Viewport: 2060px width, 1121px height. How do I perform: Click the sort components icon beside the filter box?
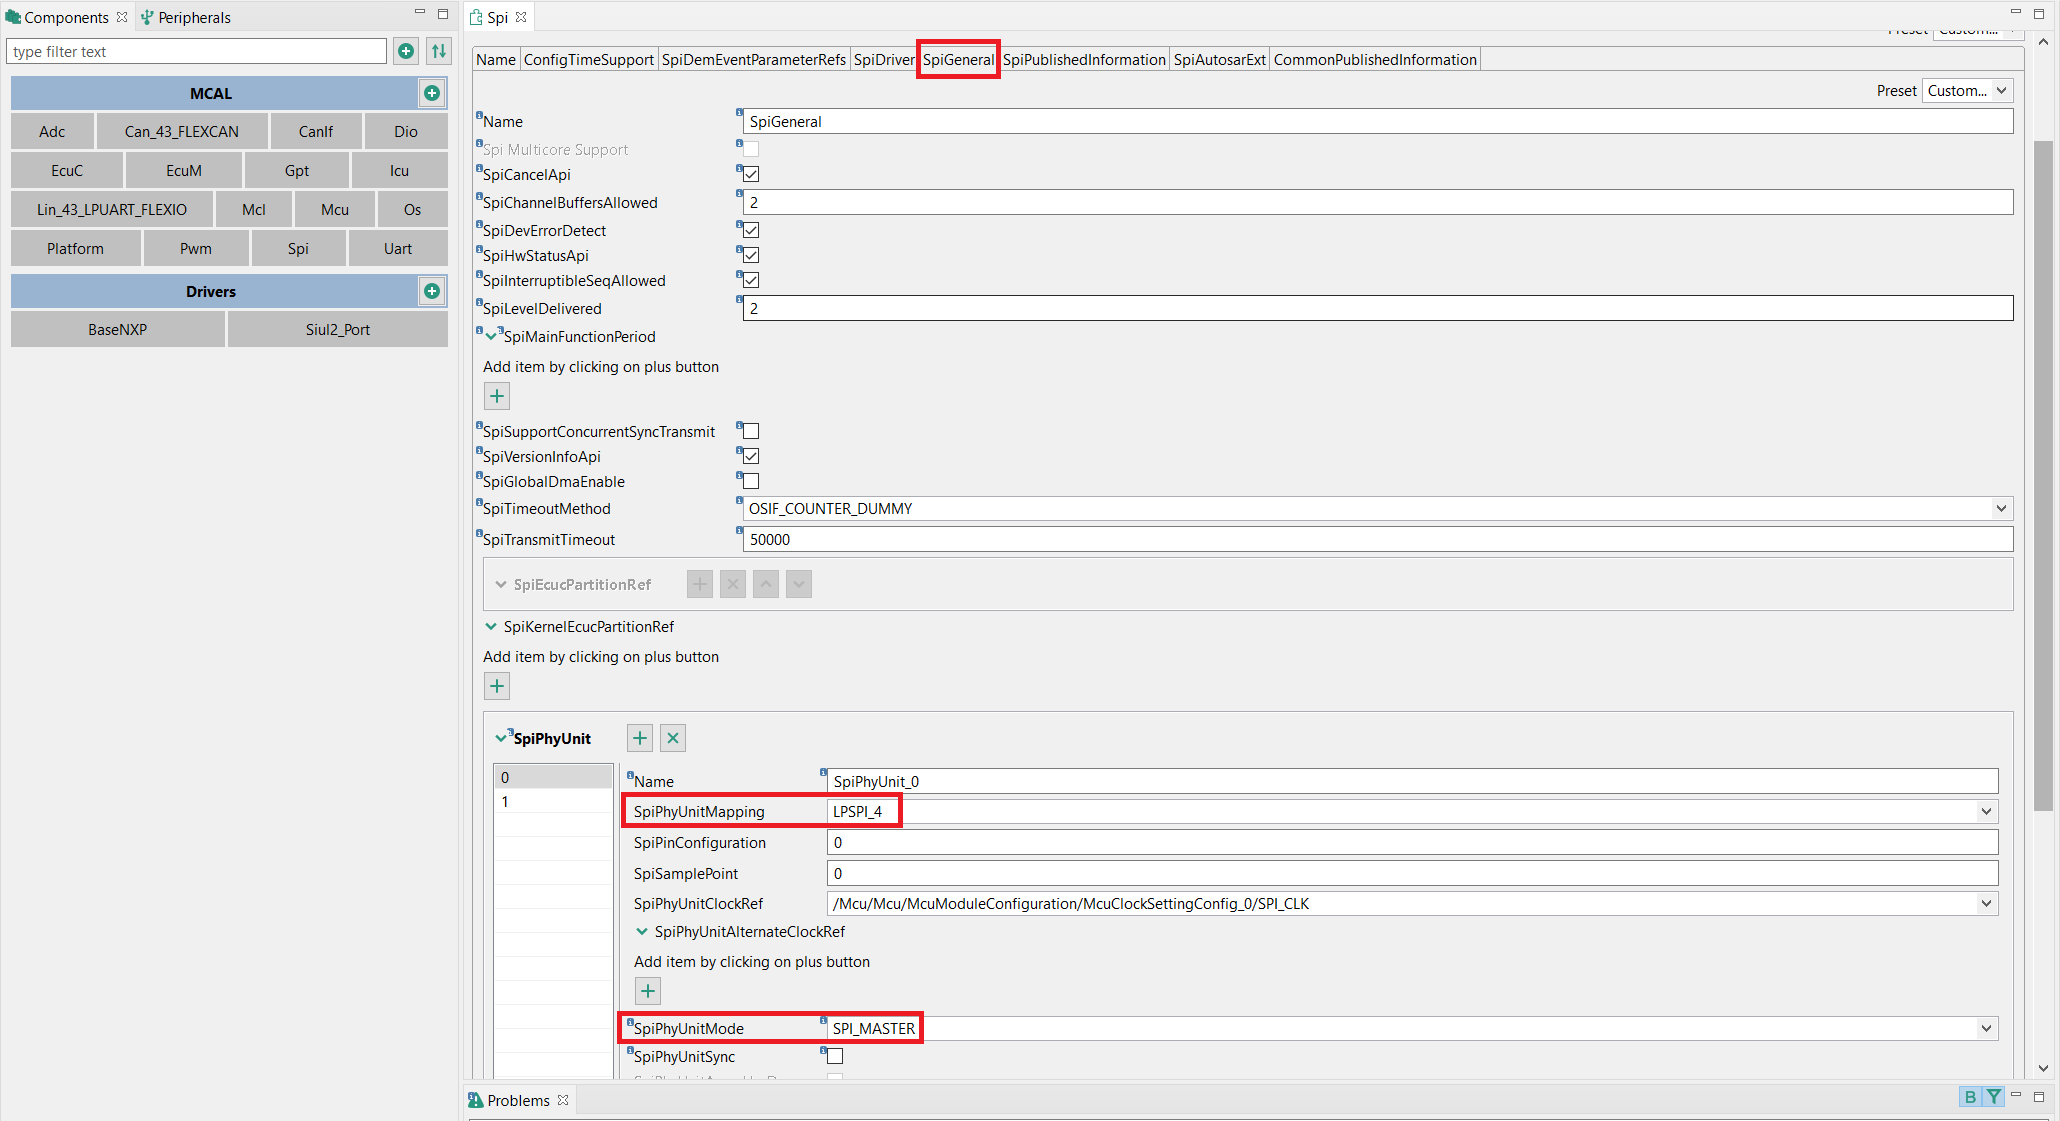tap(438, 51)
